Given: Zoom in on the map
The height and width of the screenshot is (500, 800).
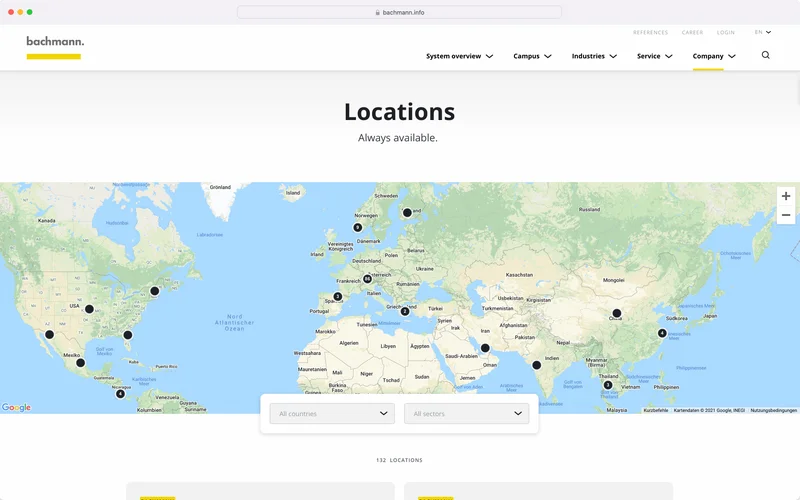Looking at the screenshot, I should [786, 196].
